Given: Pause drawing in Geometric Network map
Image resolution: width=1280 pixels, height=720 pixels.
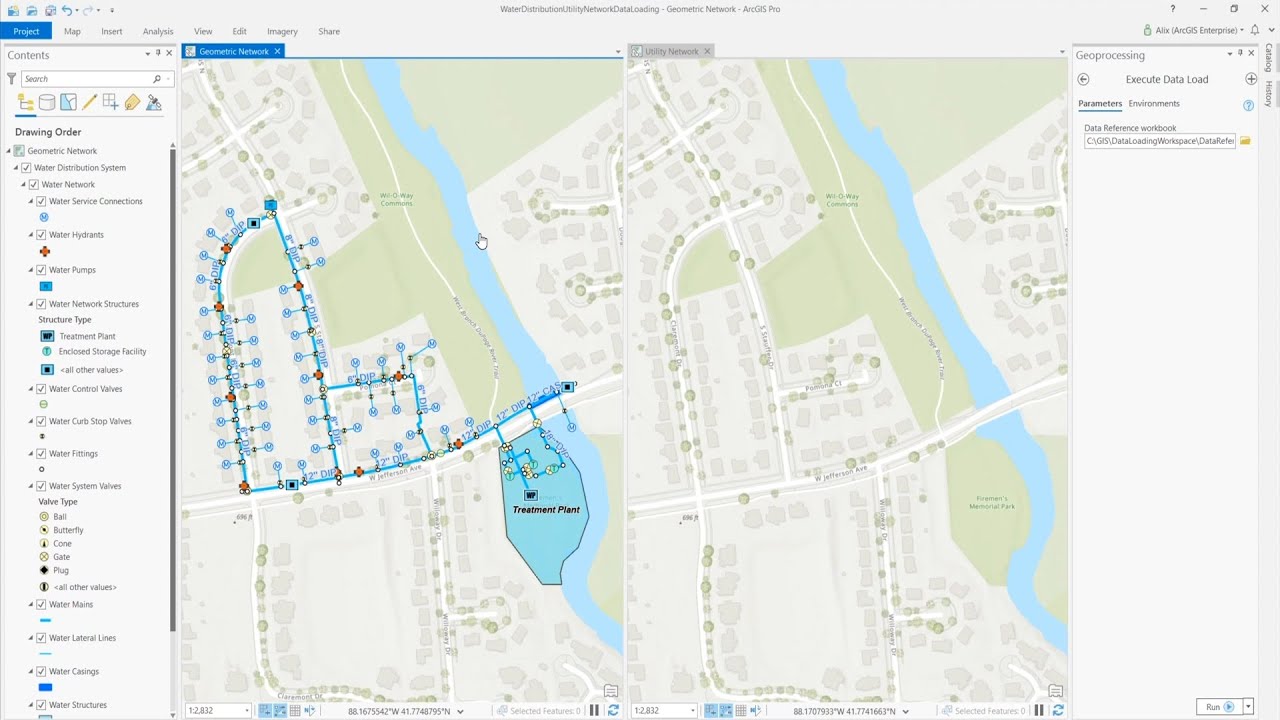Looking at the screenshot, I should pos(594,710).
